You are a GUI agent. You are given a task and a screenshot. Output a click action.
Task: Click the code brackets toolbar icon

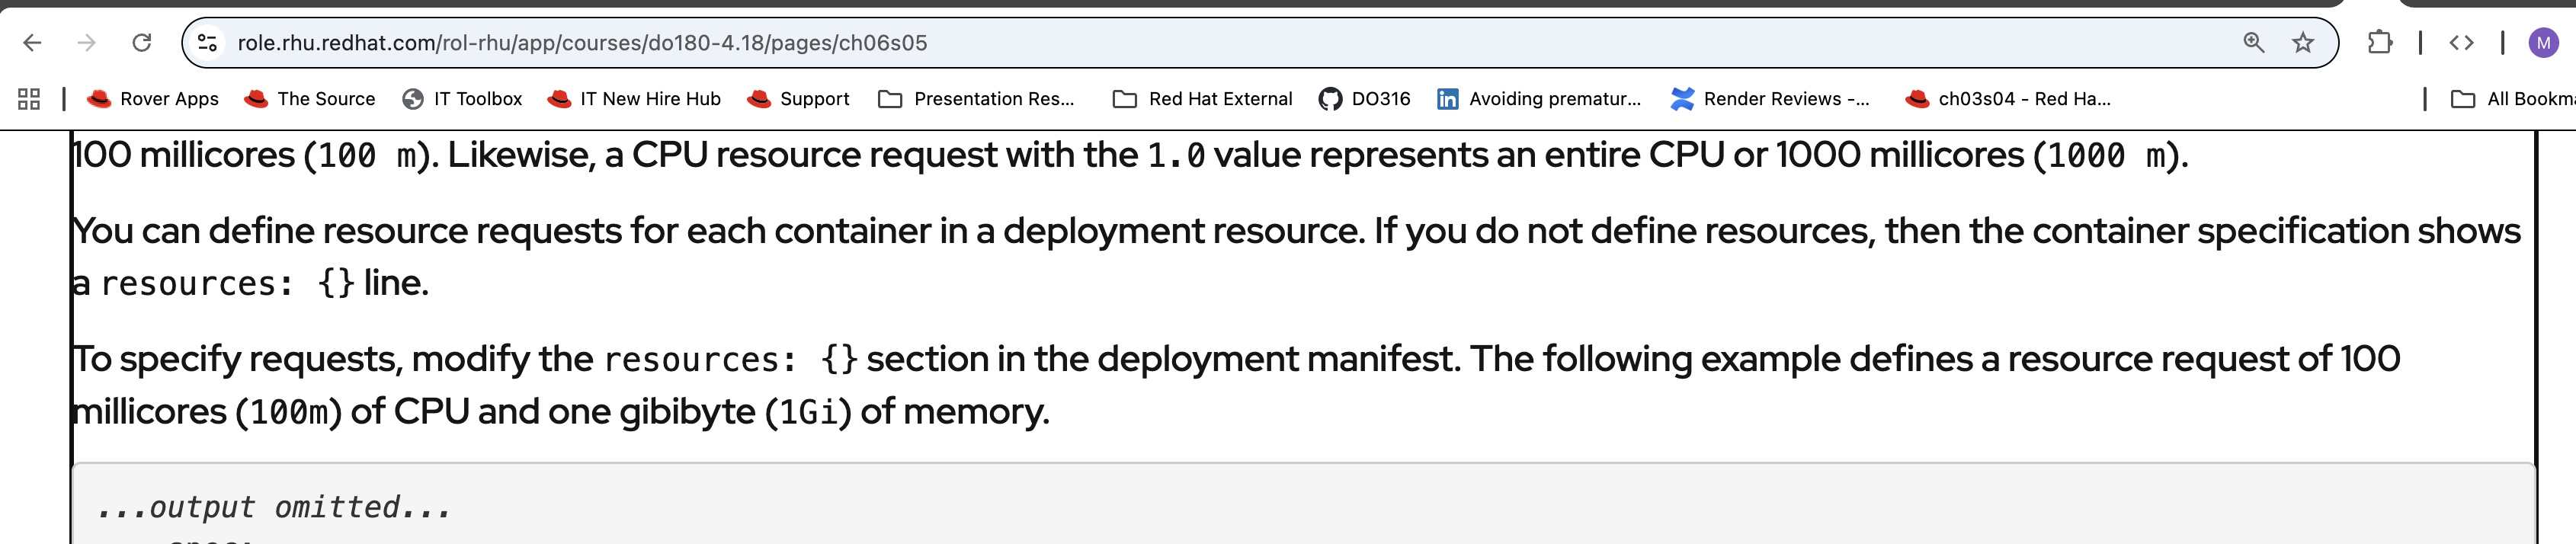tap(2461, 43)
